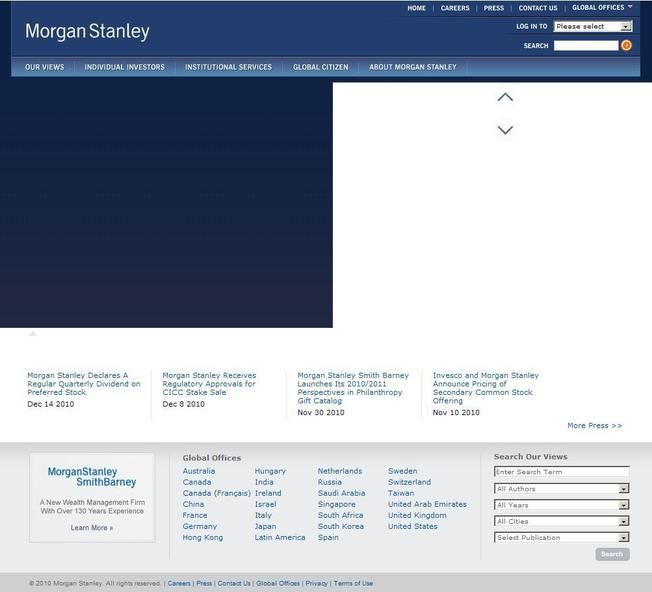Open the Saudi Arabia office link
The image size is (652, 592).
point(341,493)
